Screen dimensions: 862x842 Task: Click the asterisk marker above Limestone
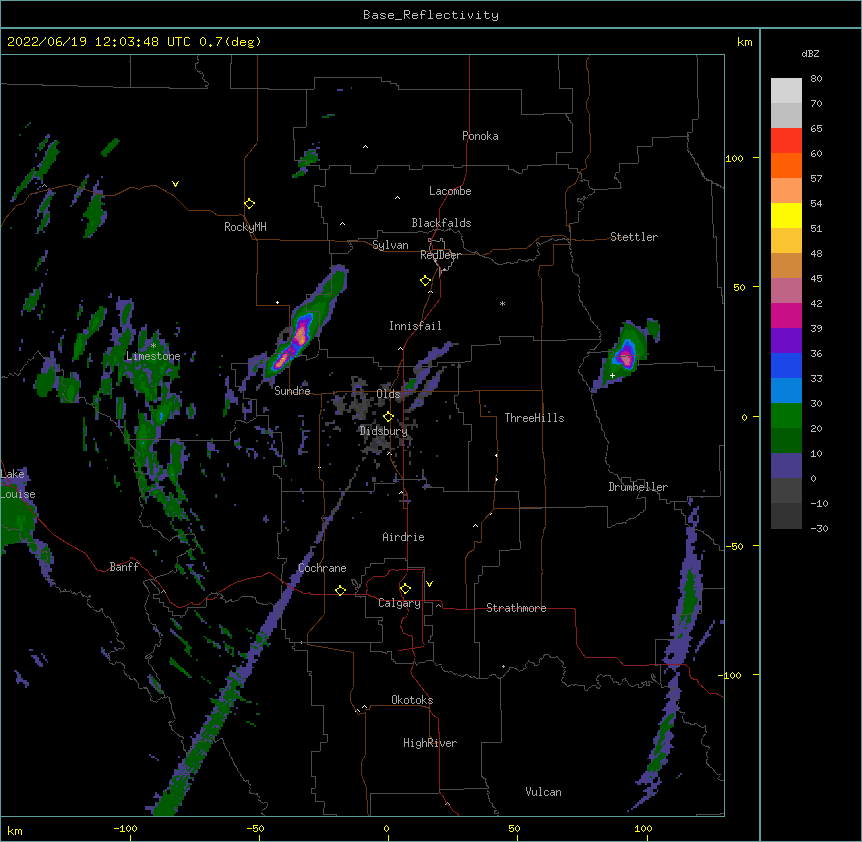pos(153,346)
